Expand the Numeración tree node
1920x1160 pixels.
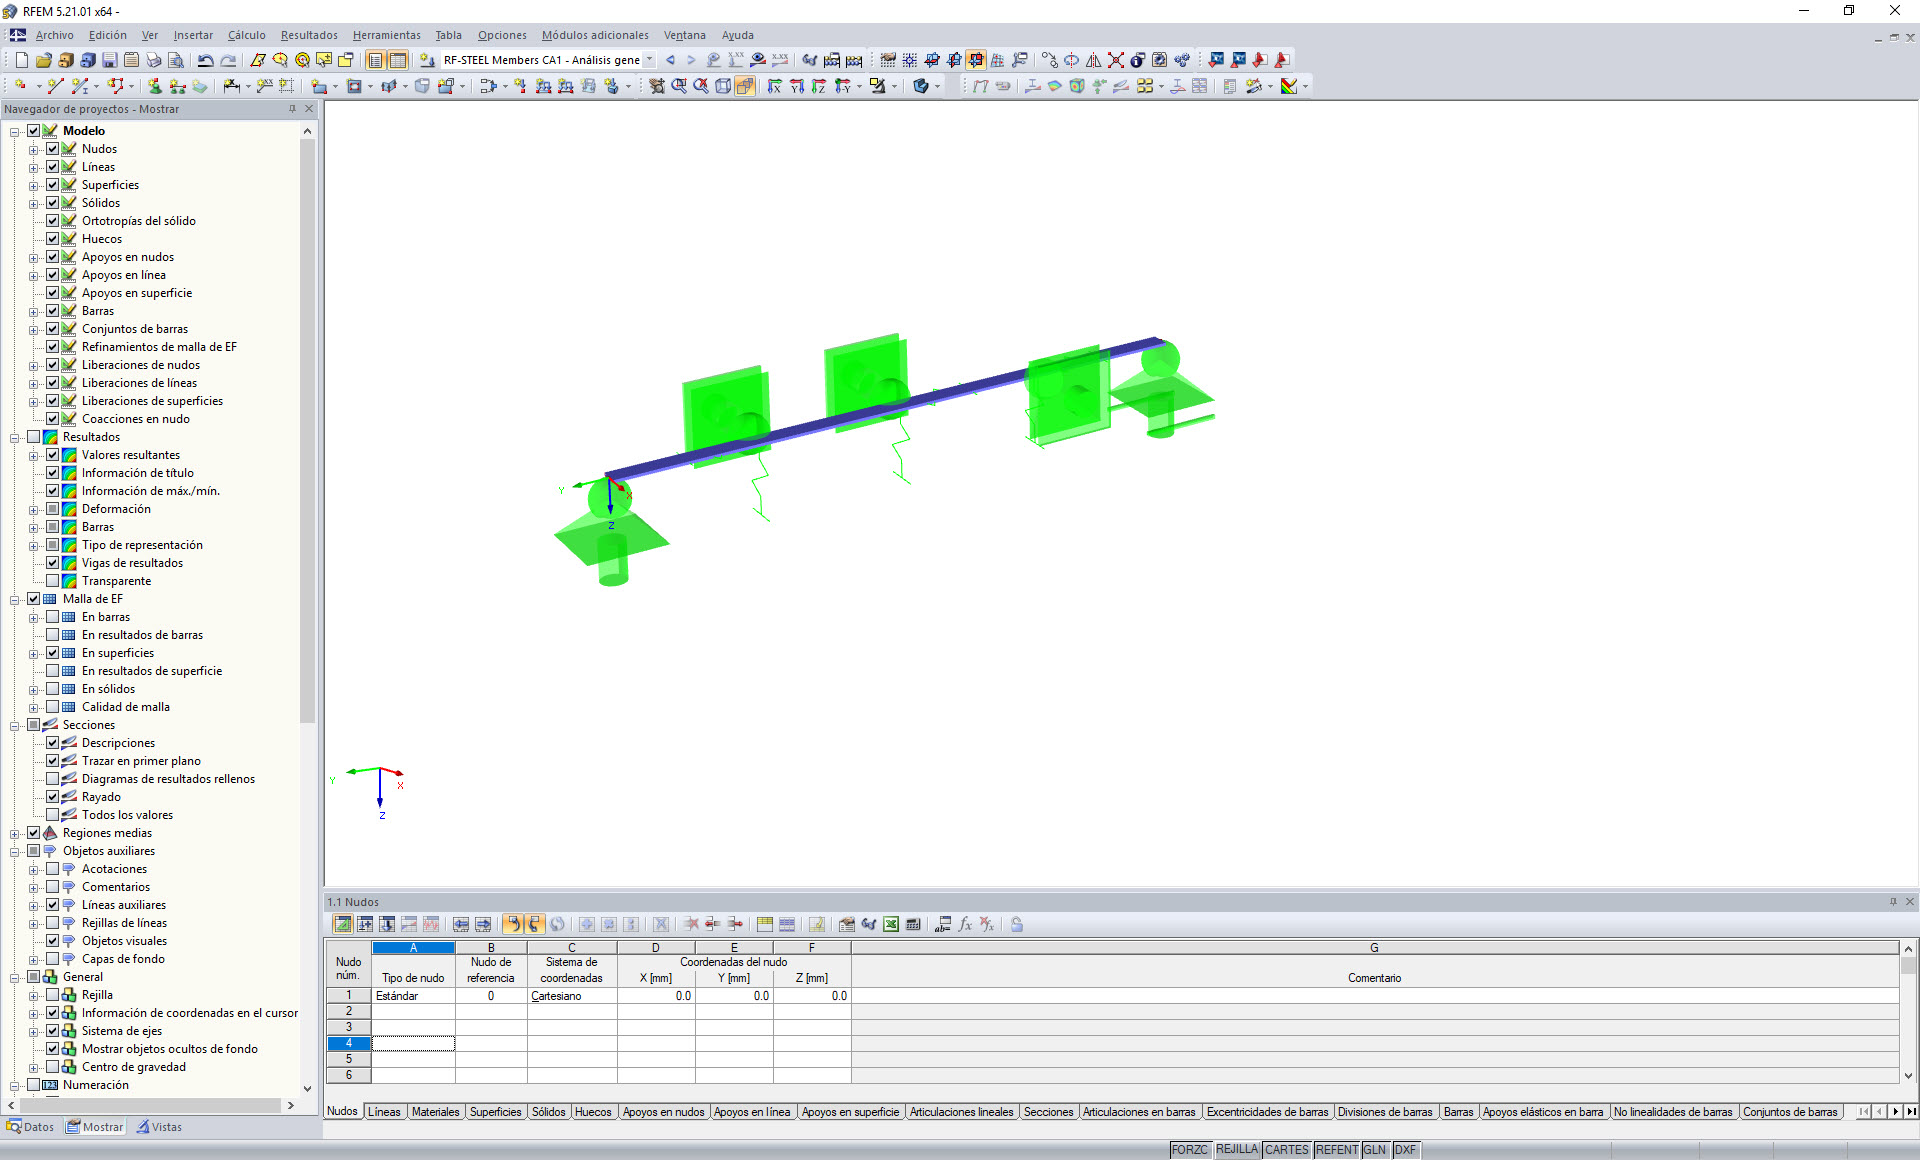[15, 1085]
